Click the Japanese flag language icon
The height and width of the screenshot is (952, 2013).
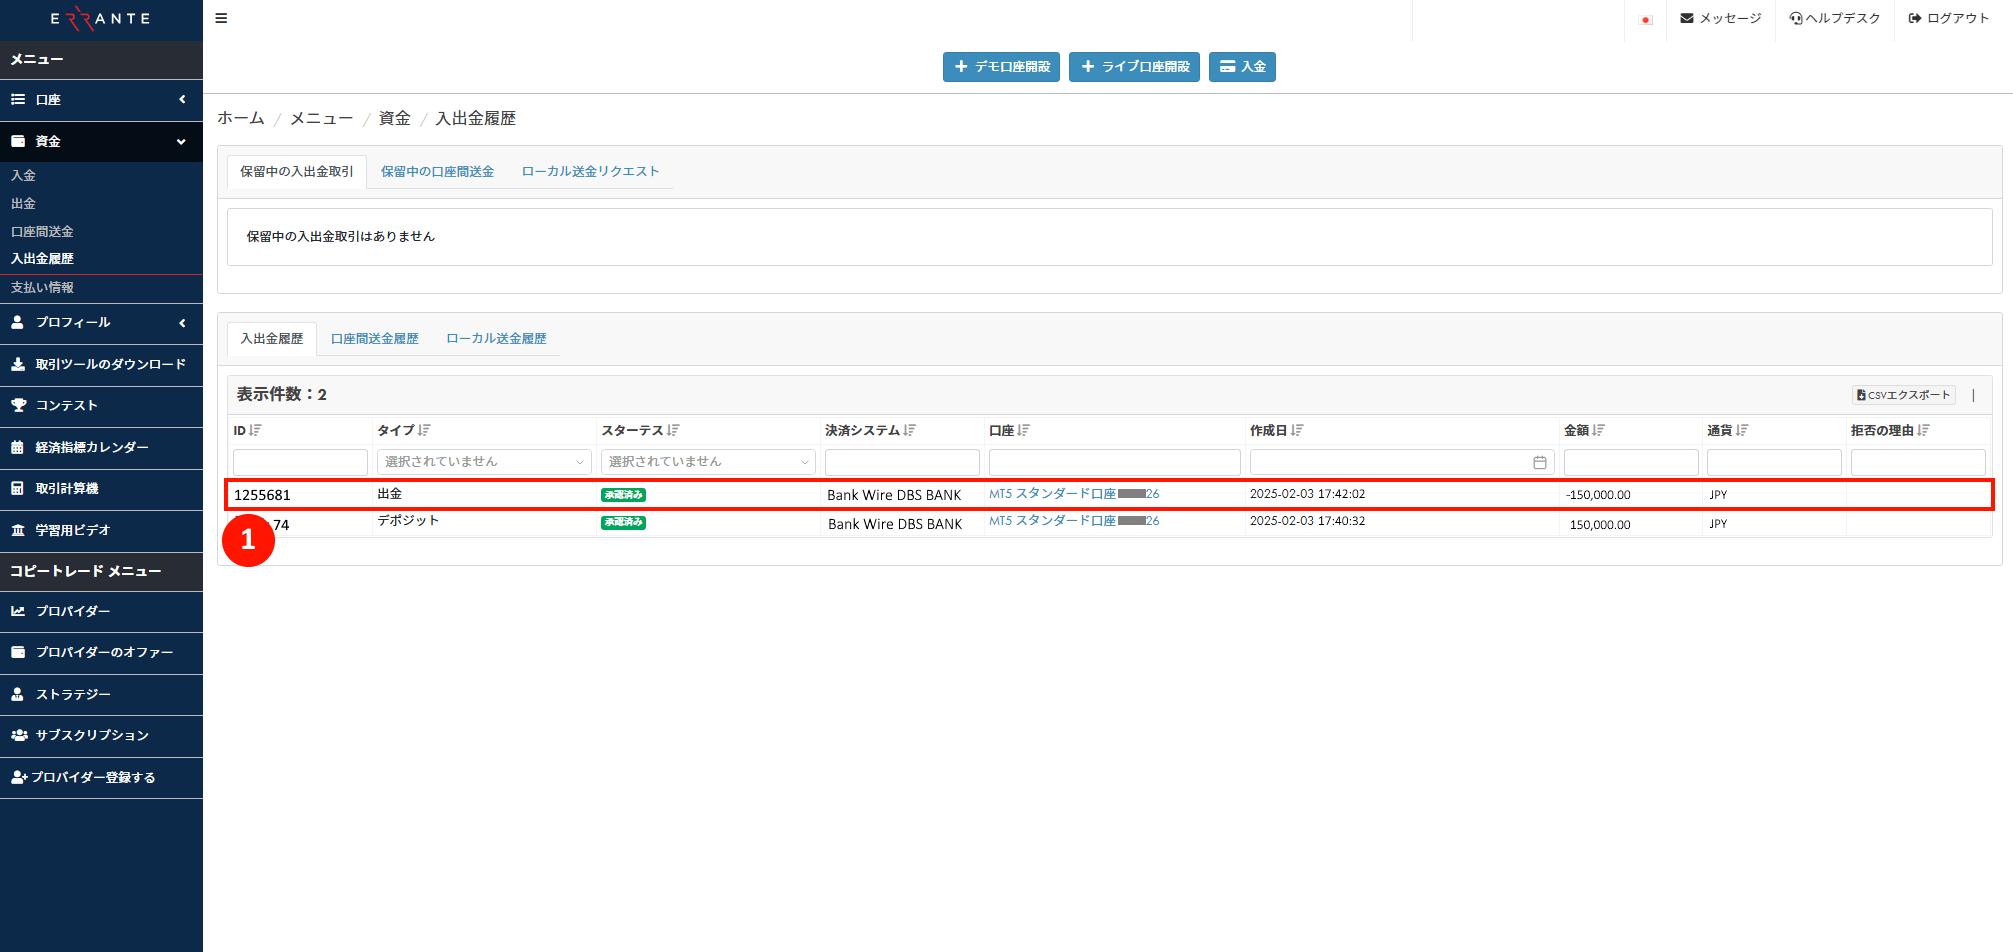click(x=1646, y=19)
